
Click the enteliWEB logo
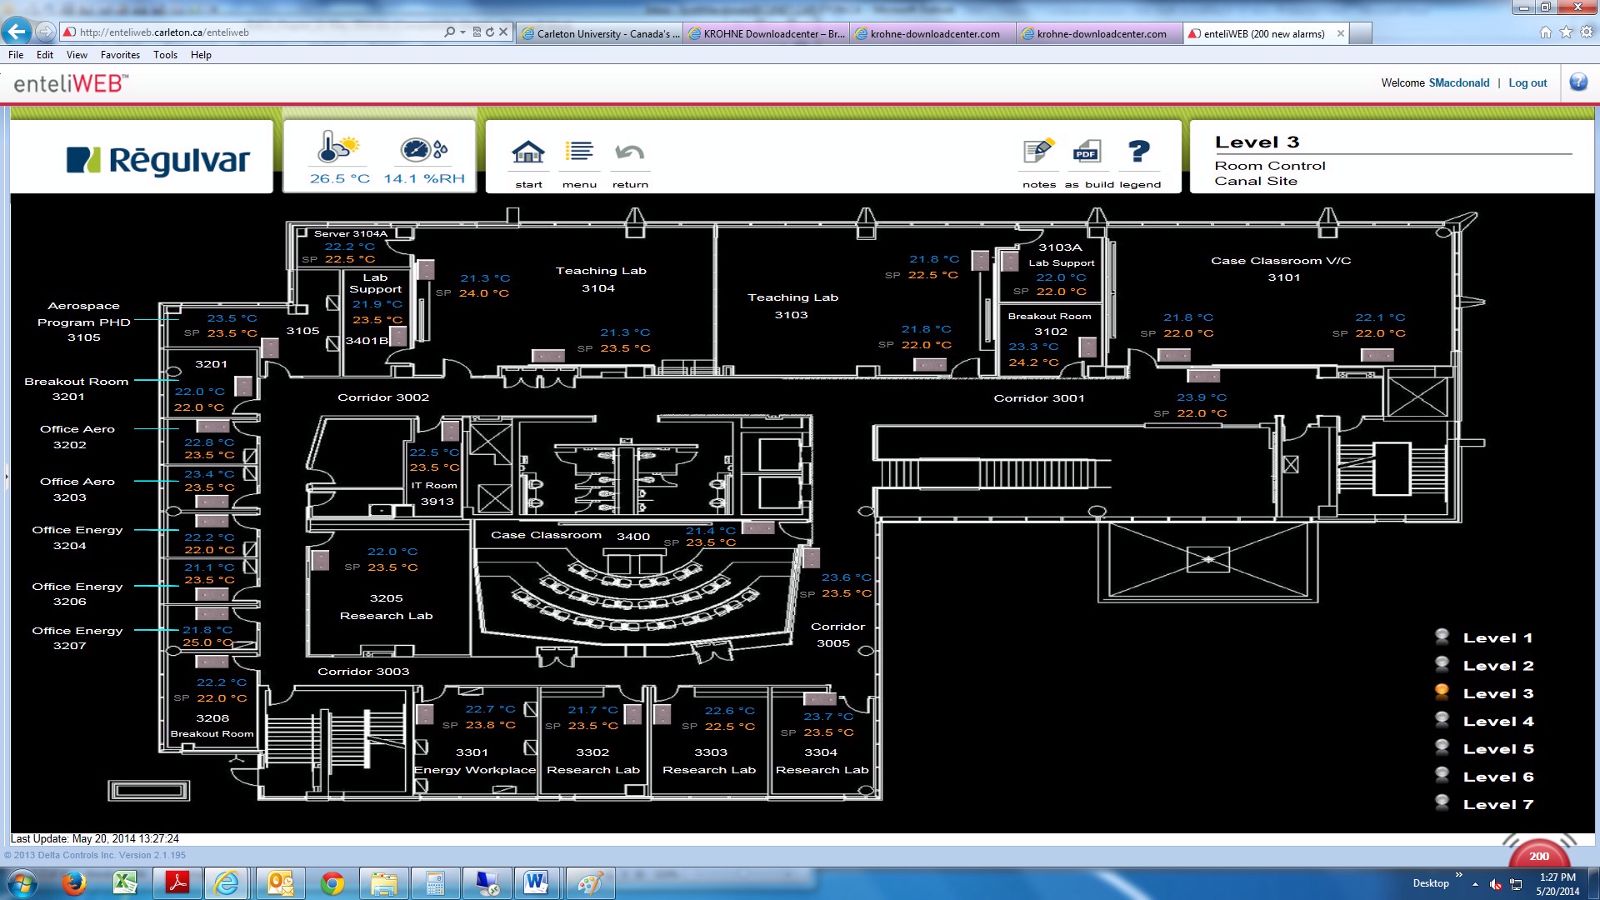tap(70, 84)
